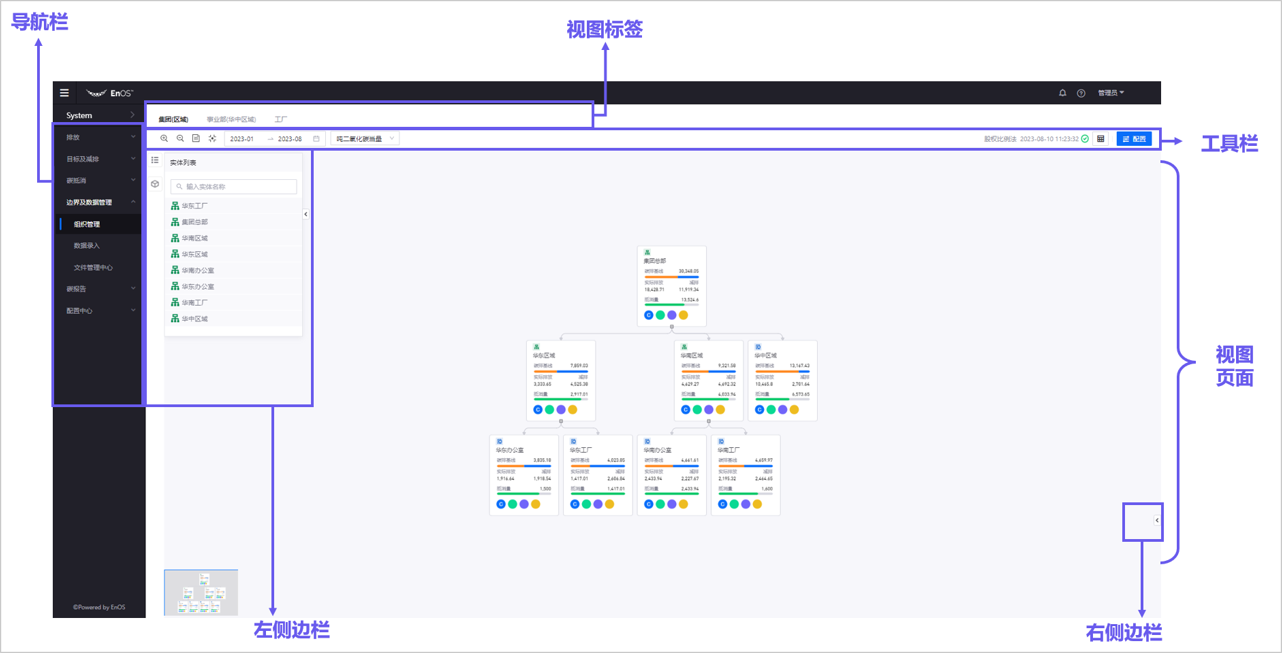Open the 管理员 user dropdown
The height and width of the screenshot is (653, 1282).
click(x=1111, y=93)
